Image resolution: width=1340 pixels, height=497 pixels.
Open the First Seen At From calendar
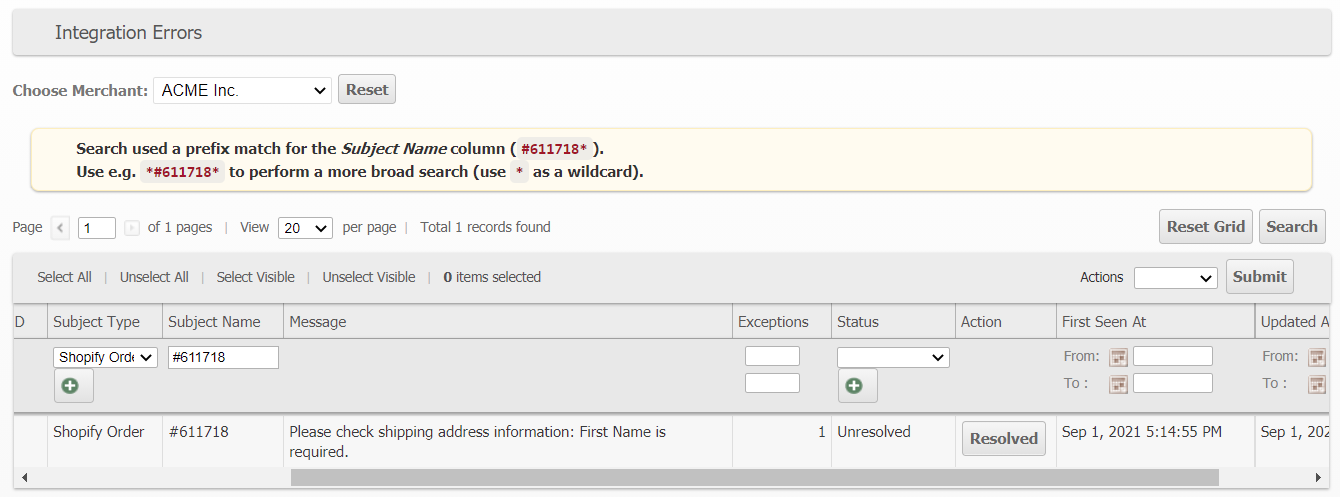1118,357
